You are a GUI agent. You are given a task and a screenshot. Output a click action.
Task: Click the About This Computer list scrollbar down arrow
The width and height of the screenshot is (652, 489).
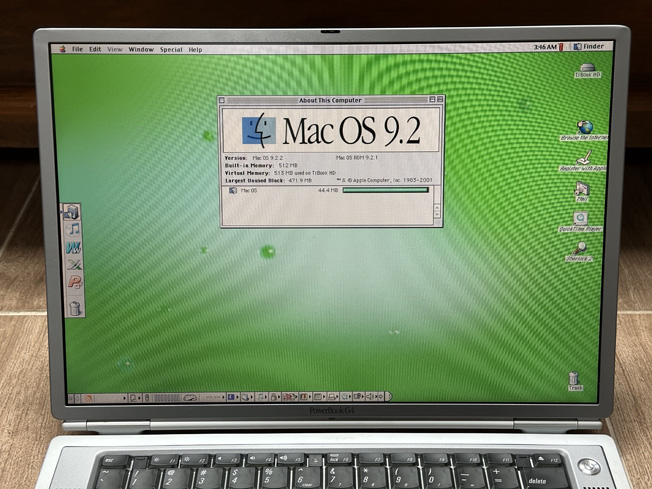tap(437, 215)
